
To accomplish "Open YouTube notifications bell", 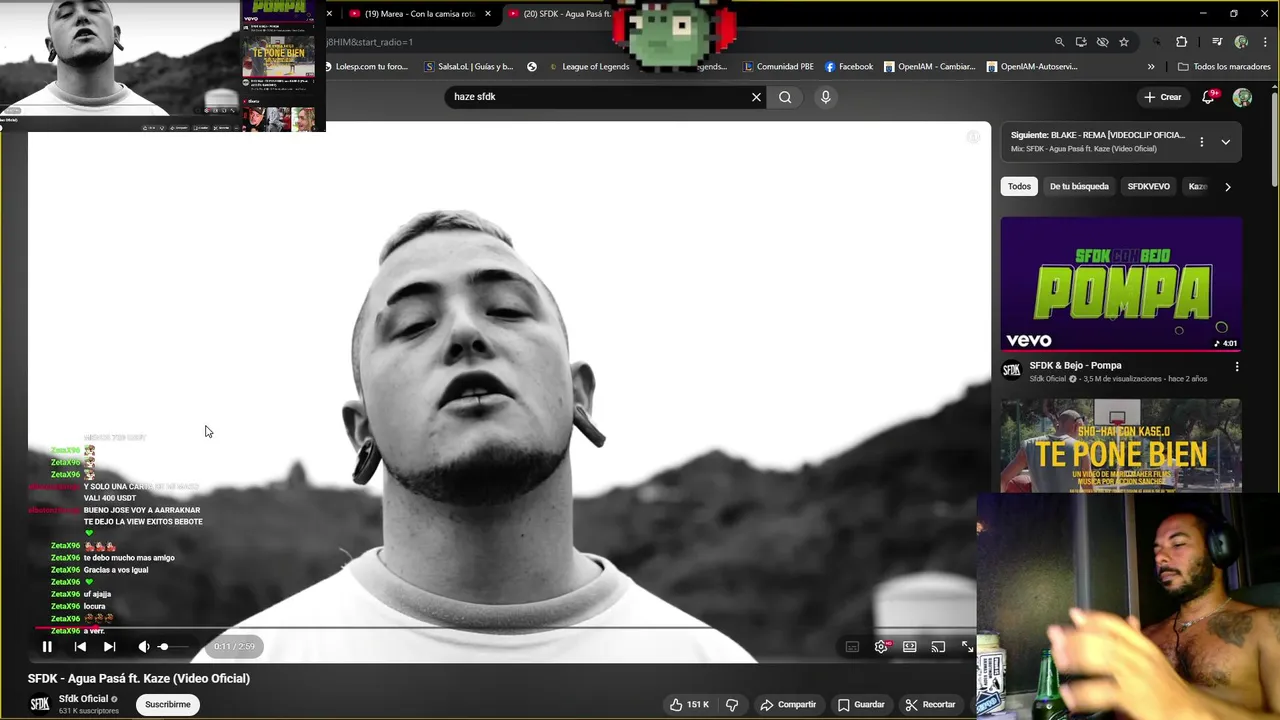I will (x=1209, y=97).
